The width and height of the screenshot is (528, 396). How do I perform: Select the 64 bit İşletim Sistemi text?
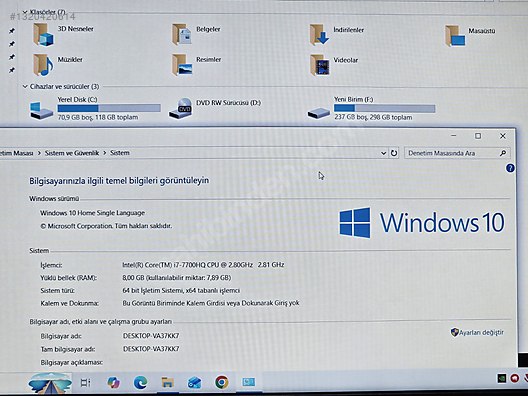click(181, 291)
